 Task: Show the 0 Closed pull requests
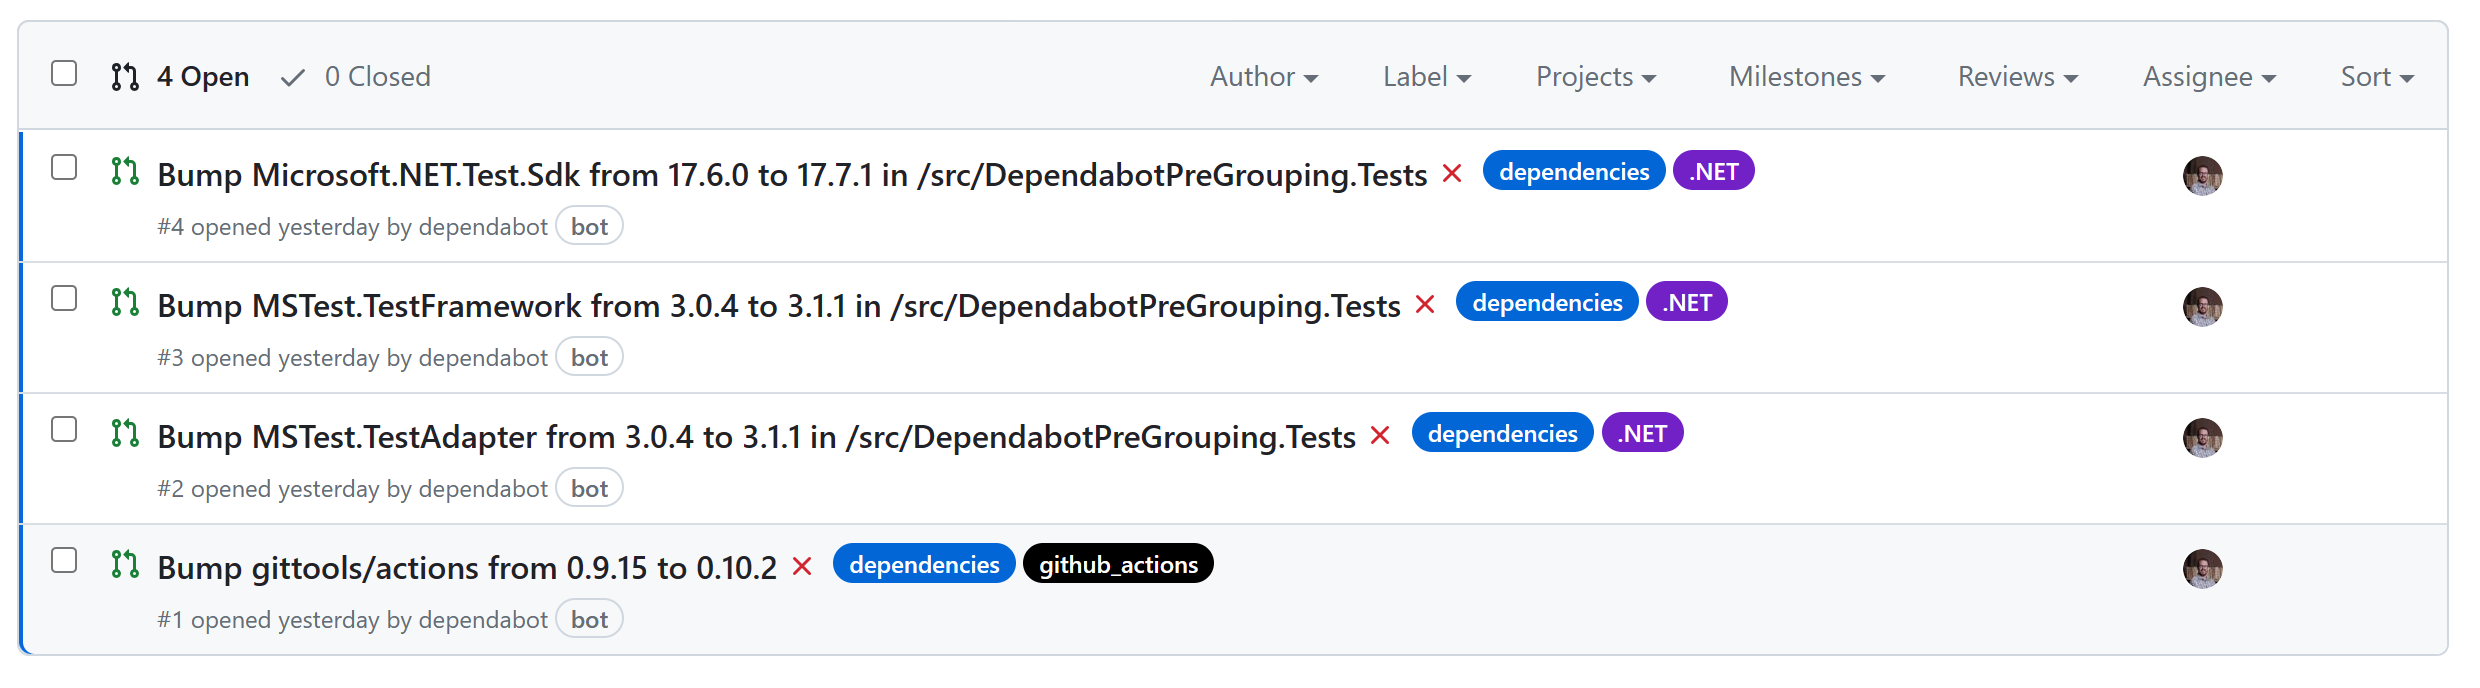click(x=356, y=76)
